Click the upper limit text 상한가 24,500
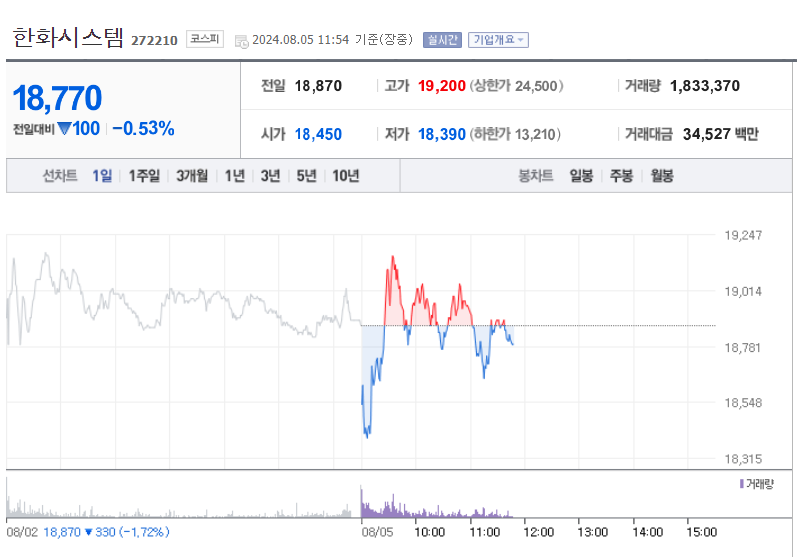This screenshot has height=557, width=797. click(516, 86)
